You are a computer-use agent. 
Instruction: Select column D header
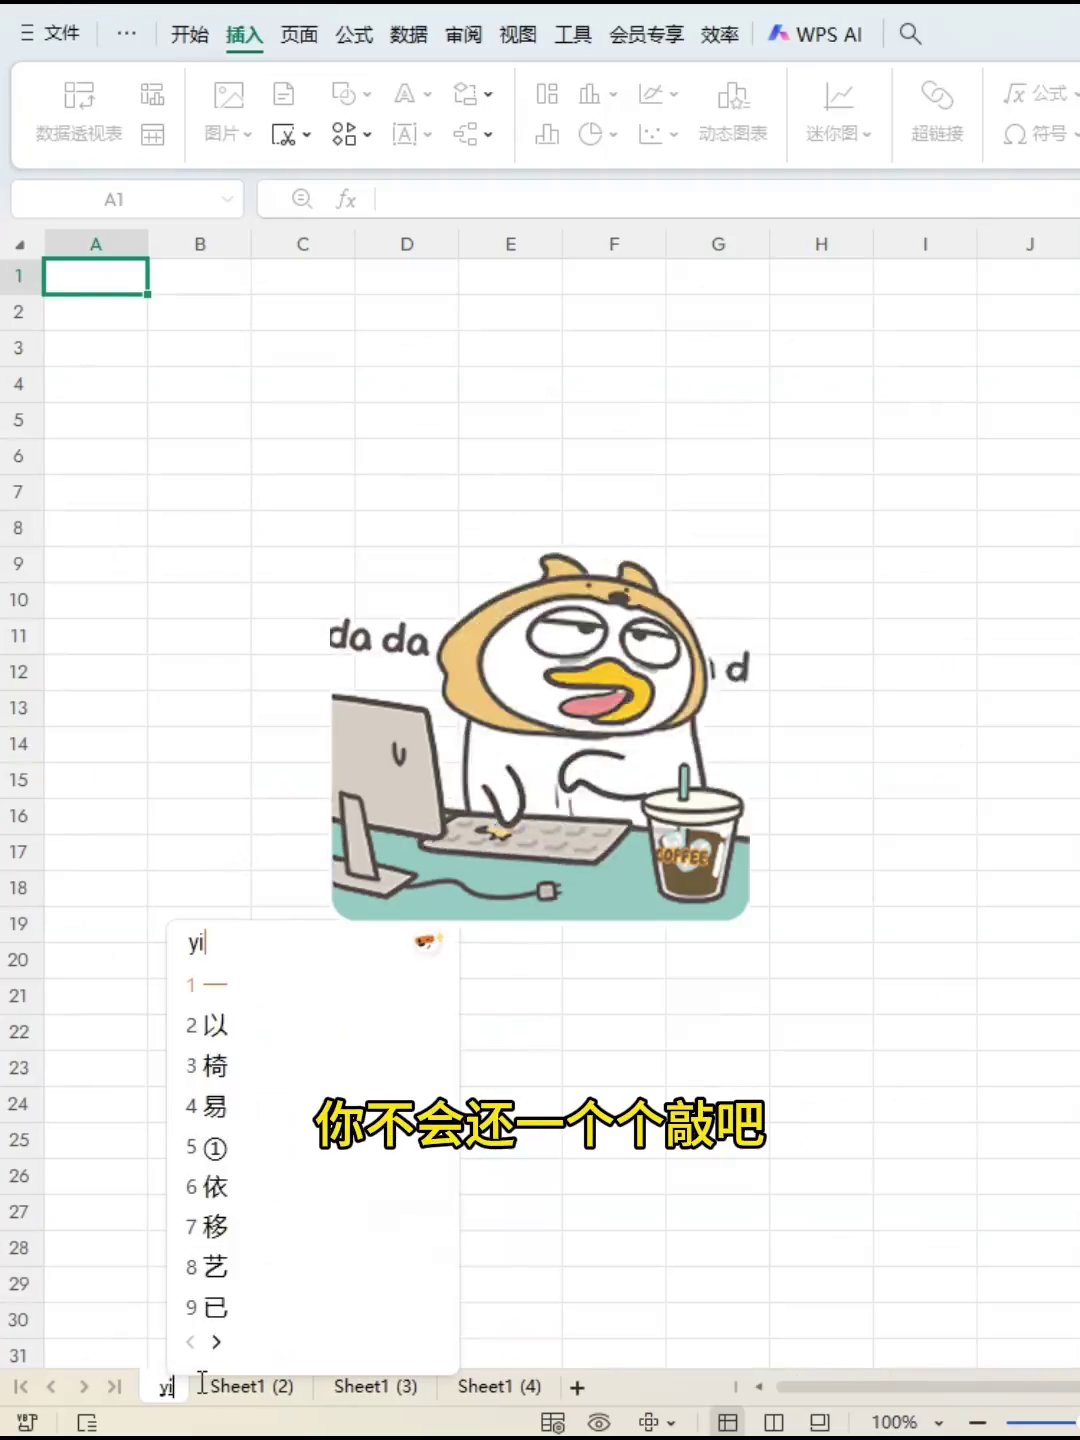click(407, 244)
